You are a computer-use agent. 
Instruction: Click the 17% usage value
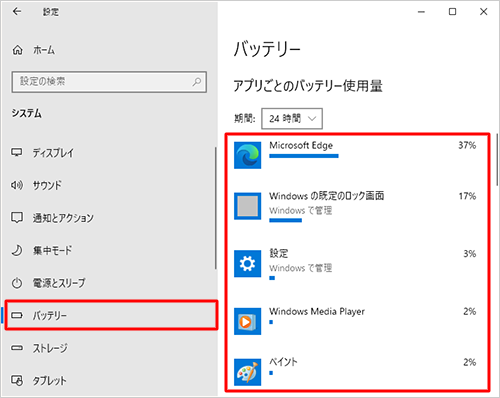coord(467,196)
